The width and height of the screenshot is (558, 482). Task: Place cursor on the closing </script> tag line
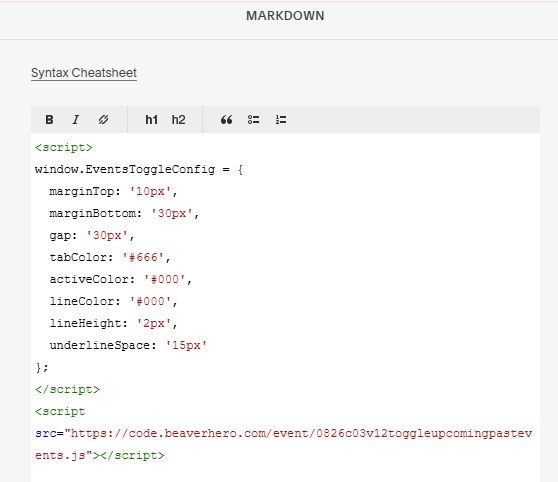coord(67,389)
